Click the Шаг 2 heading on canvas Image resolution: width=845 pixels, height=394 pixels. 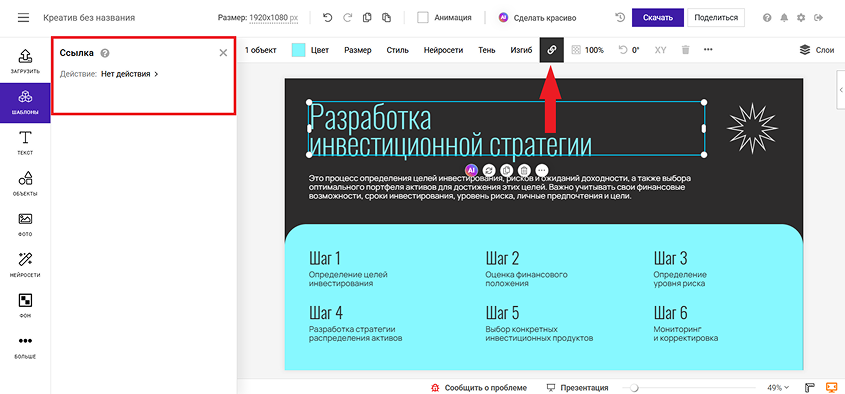point(502,258)
